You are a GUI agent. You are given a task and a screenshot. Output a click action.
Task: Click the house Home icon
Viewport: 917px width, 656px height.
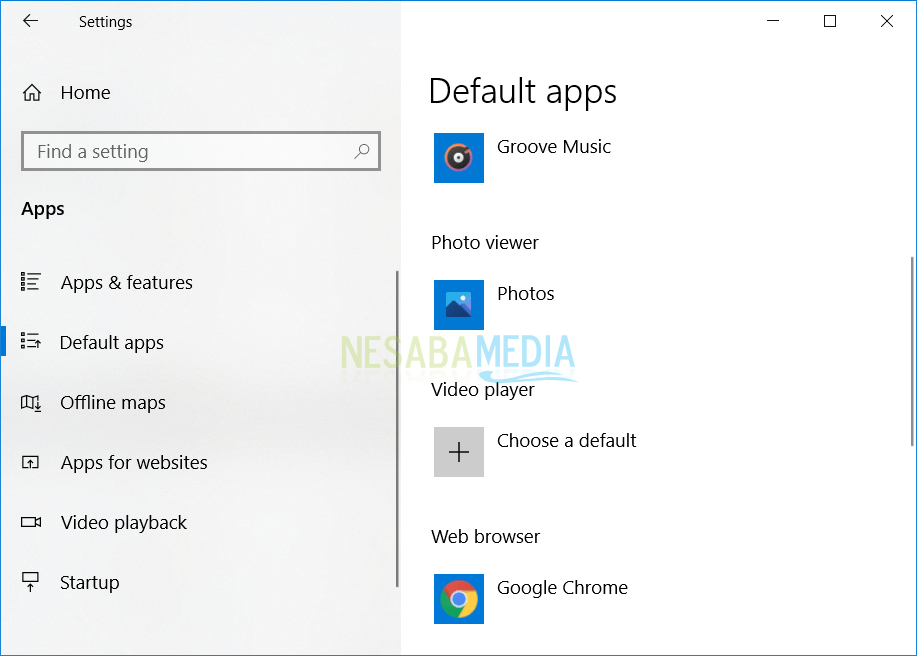(x=32, y=92)
